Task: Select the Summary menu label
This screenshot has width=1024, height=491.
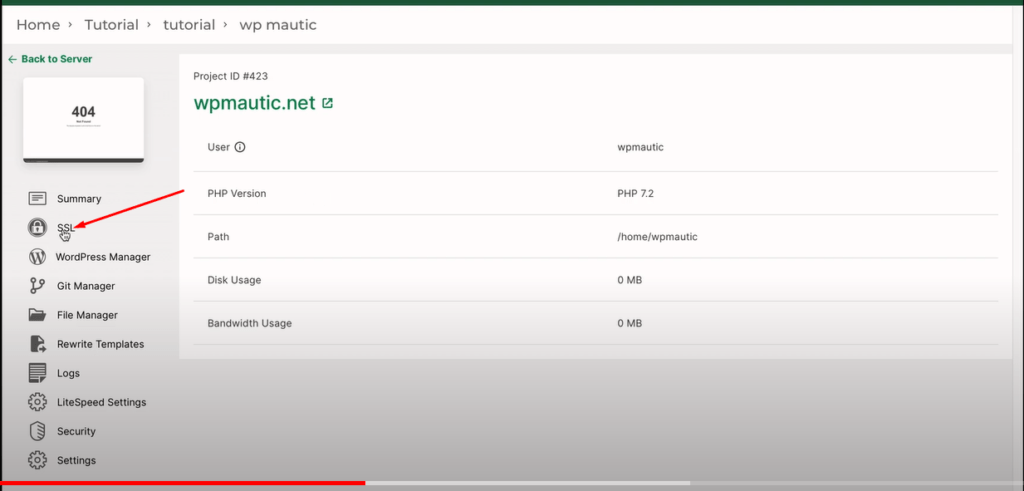Action: (x=79, y=198)
